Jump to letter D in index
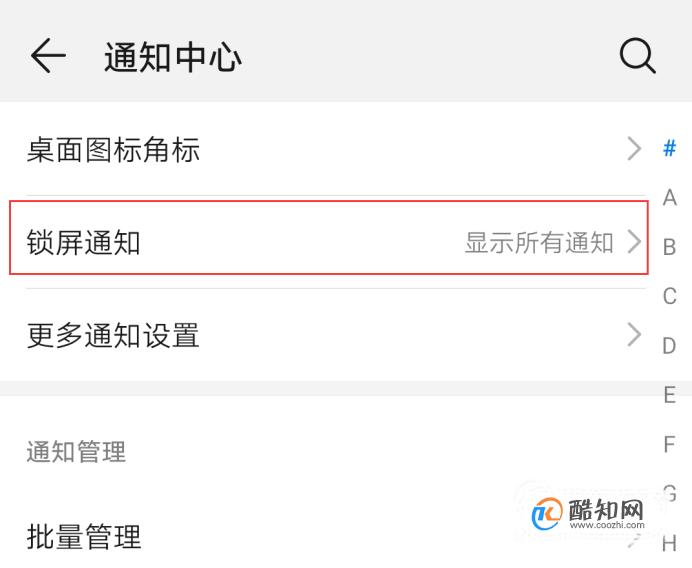The height and width of the screenshot is (568, 692). (669, 346)
